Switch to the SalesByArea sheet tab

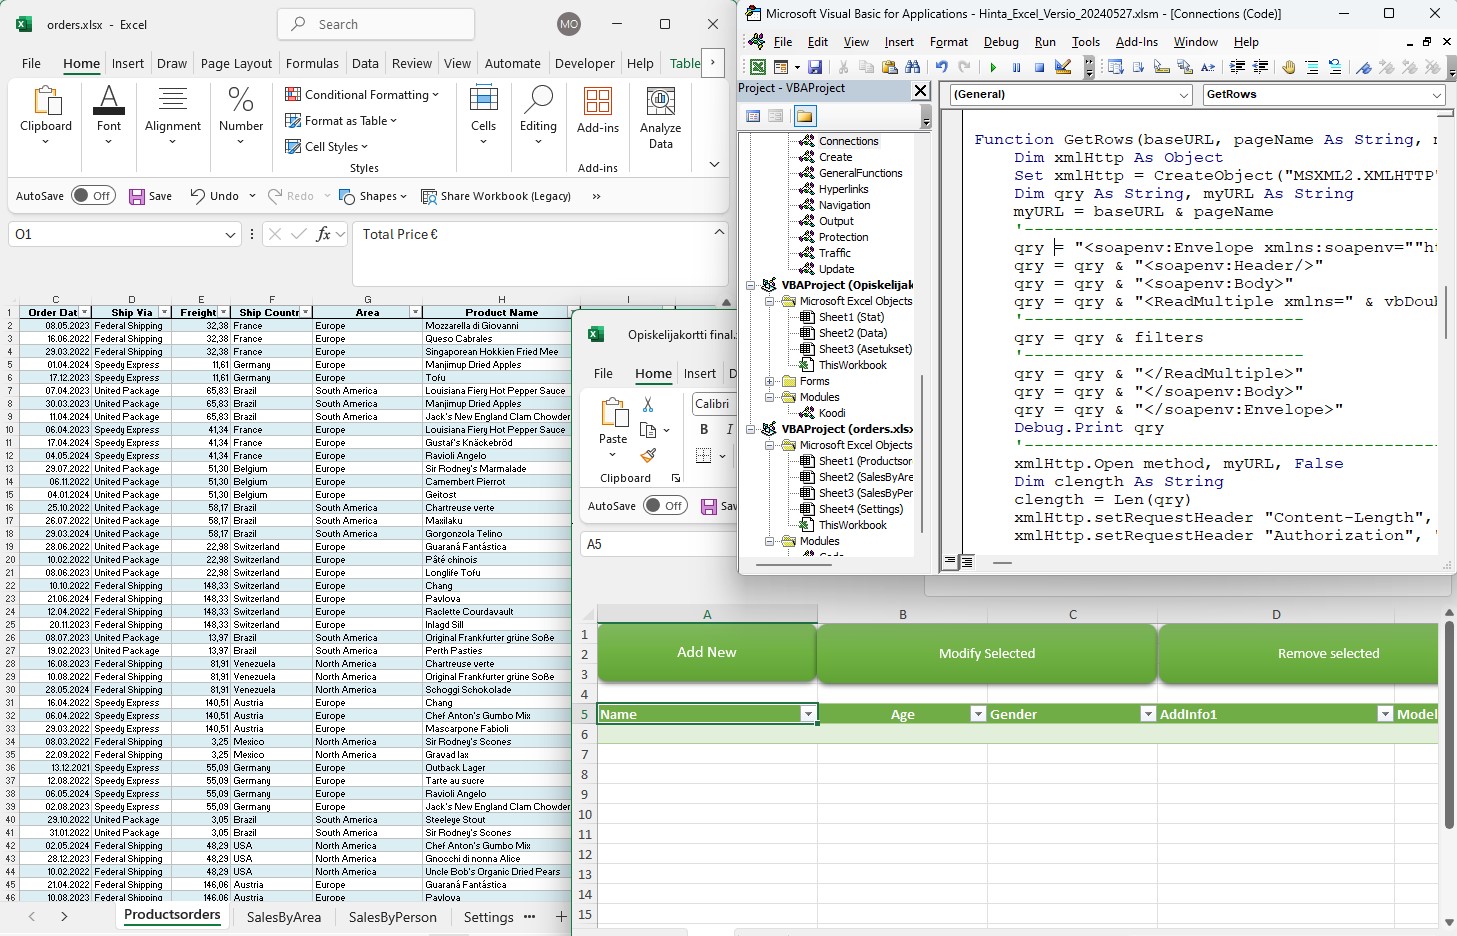click(x=284, y=917)
